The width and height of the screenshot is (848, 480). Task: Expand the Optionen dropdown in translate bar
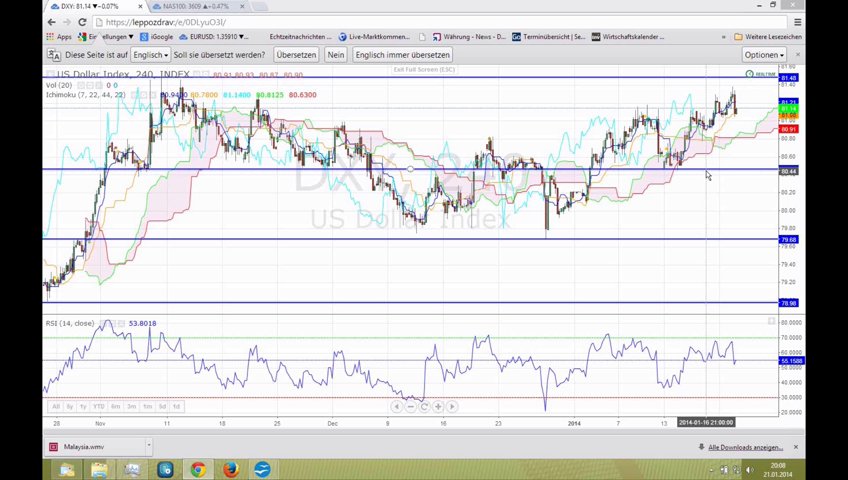764,55
